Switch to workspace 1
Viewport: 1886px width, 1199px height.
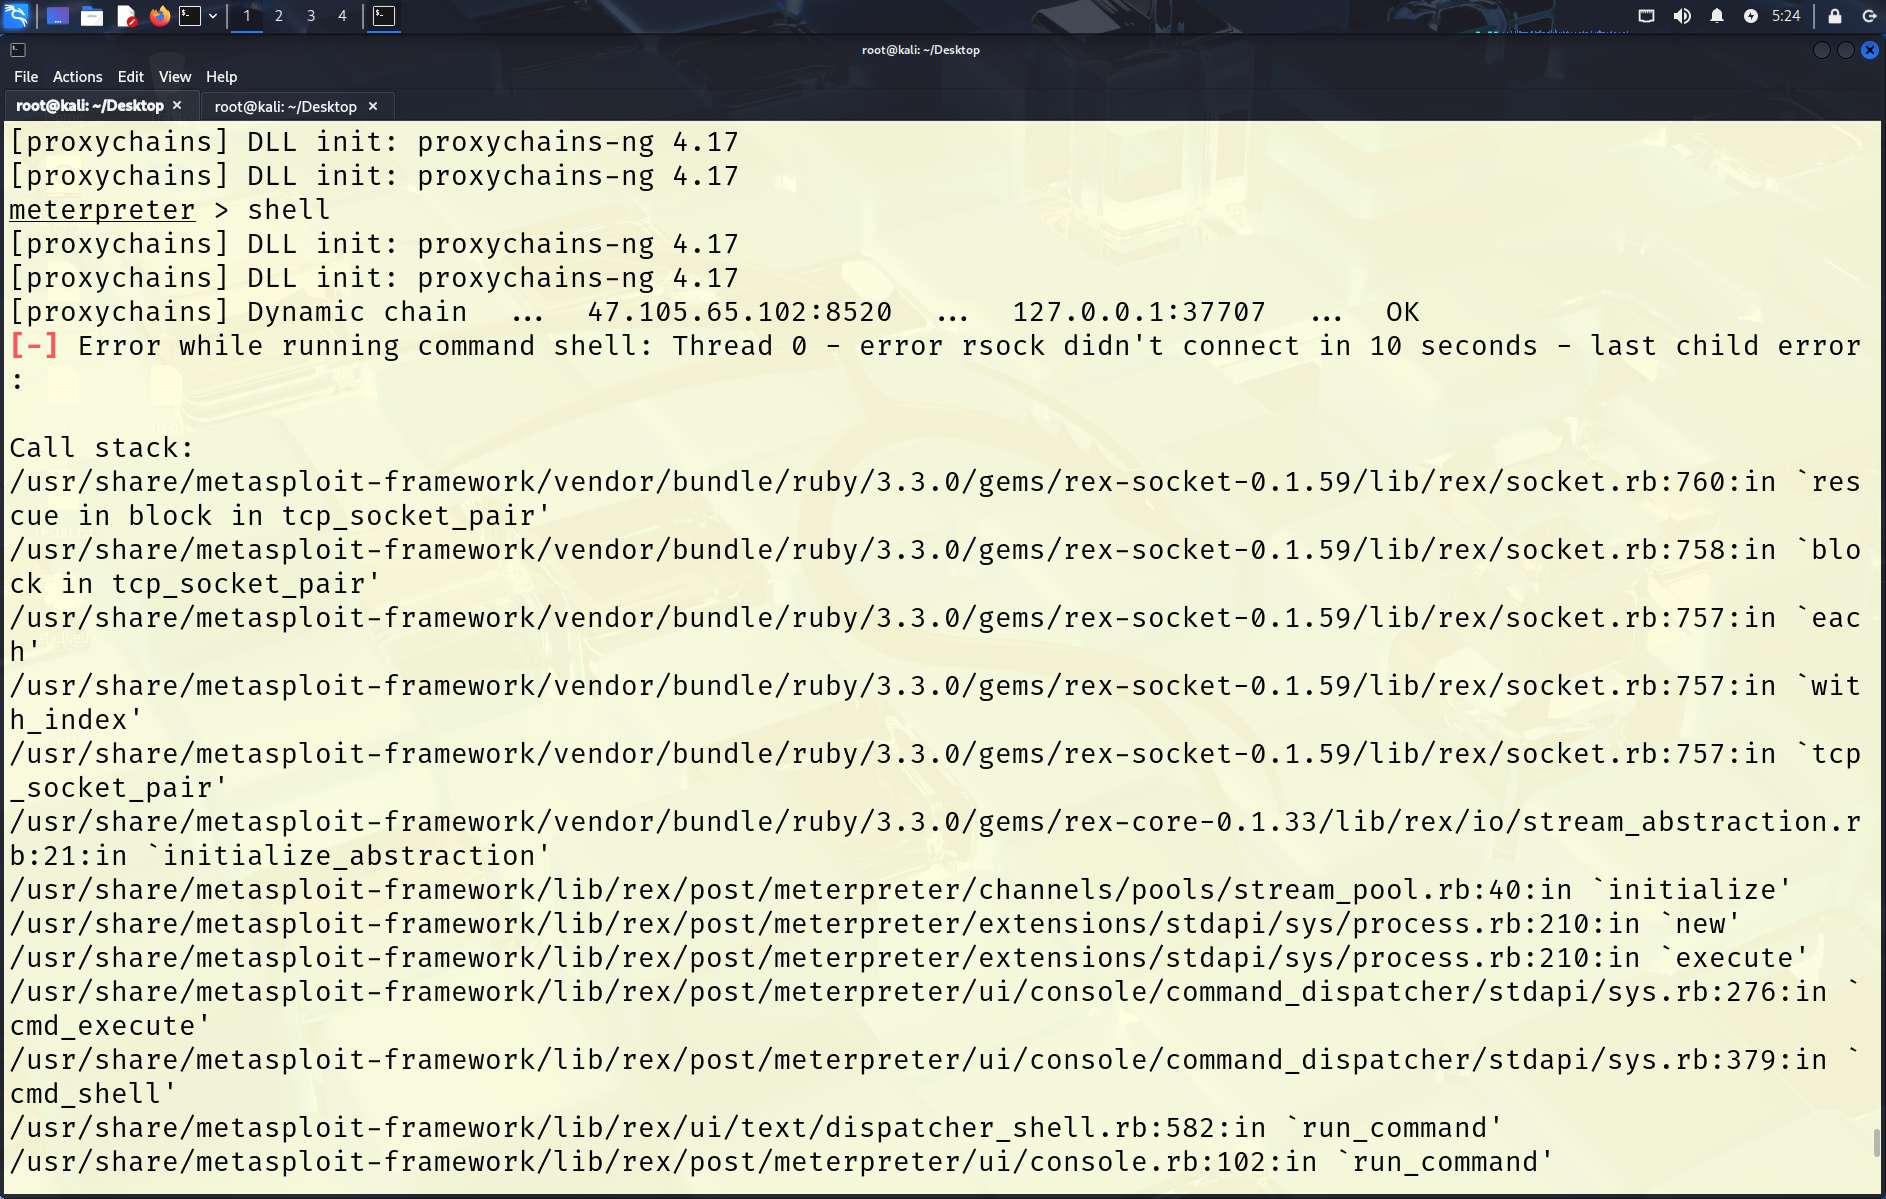247,16
